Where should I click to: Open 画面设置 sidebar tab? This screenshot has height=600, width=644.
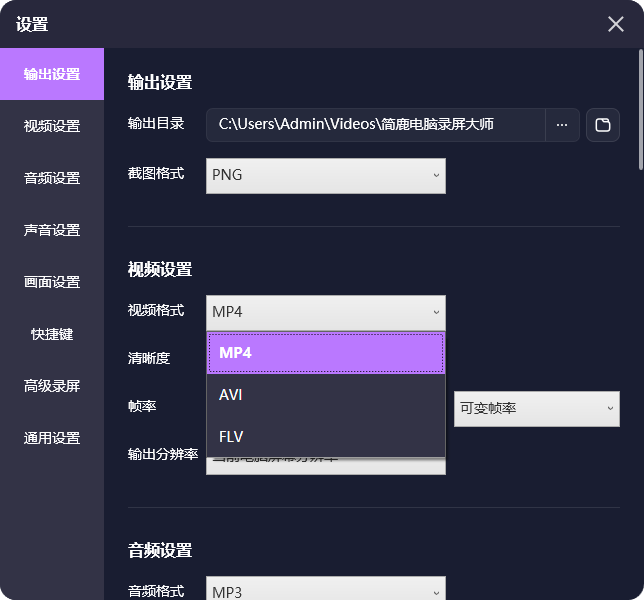click(52, 282)
